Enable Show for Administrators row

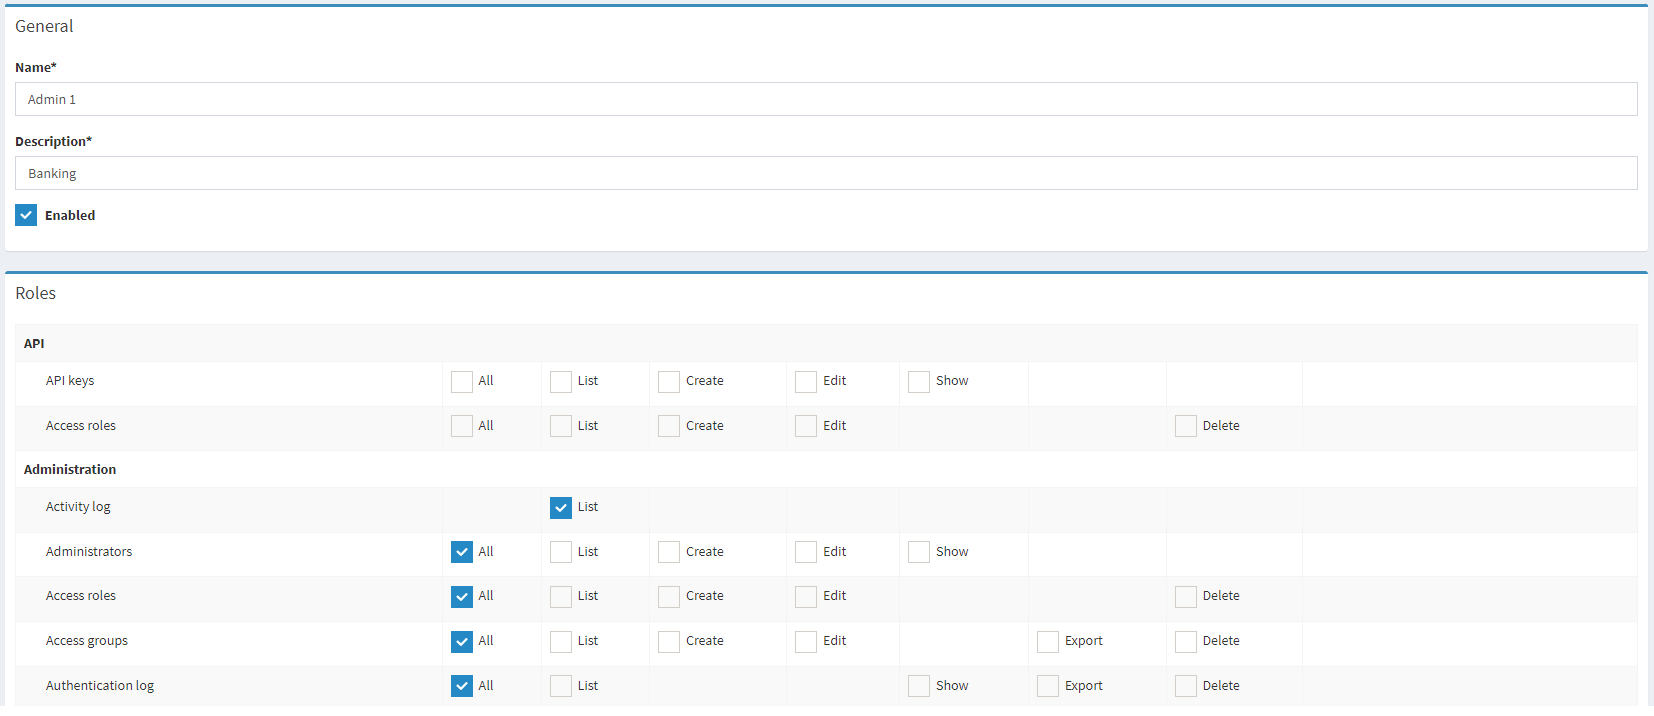(x=919, y=552)
